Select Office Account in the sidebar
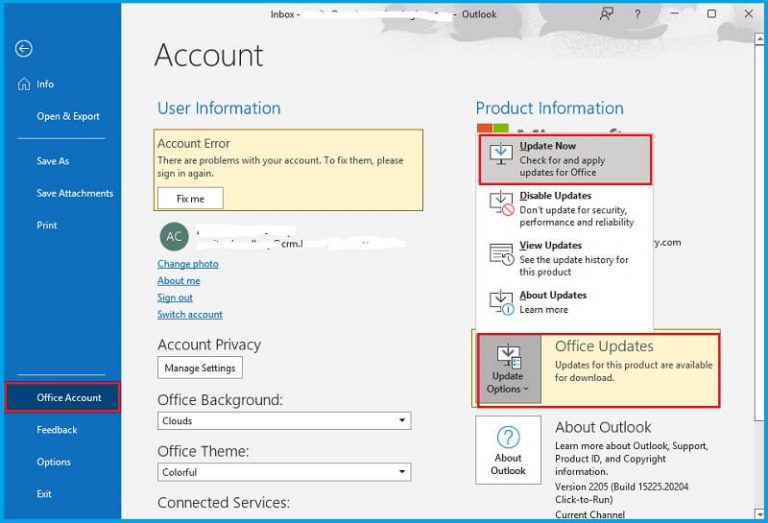The width and height of the screenshot is (768, 523). 62,398
